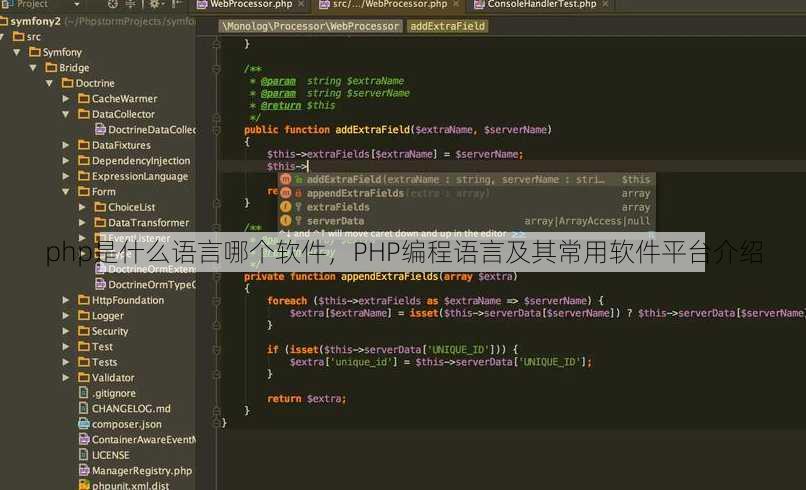Click the .gitignore file icon

(84, 393)
